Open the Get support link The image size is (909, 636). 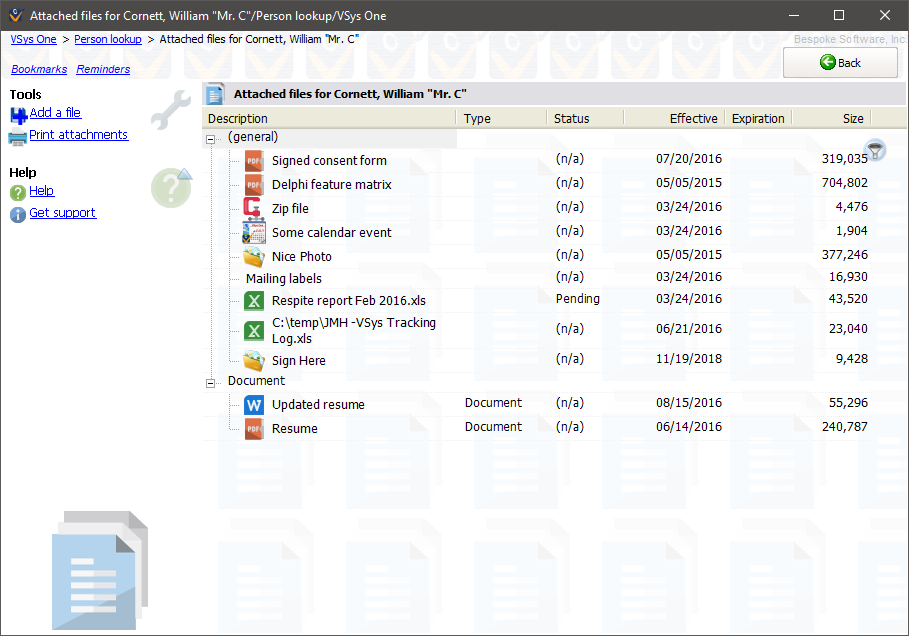point(62,213)
